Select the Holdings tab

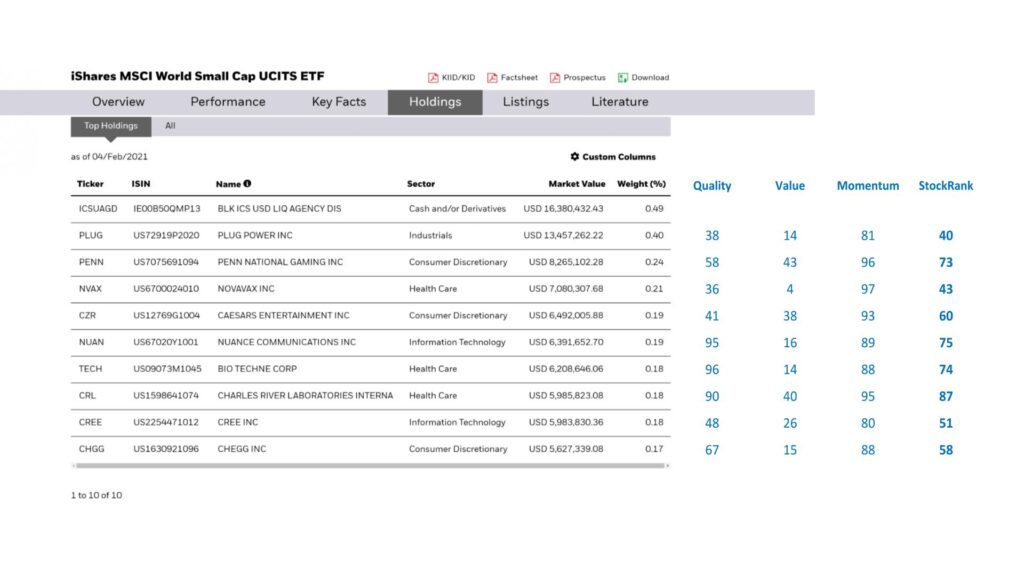point(435,102)
